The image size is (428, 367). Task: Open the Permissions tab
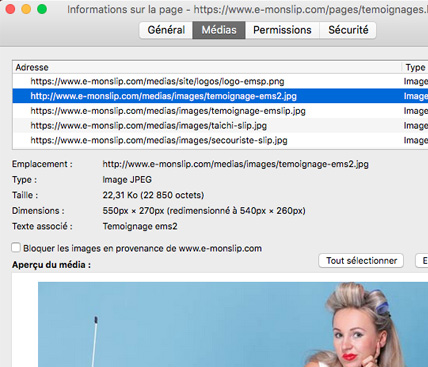282,30
